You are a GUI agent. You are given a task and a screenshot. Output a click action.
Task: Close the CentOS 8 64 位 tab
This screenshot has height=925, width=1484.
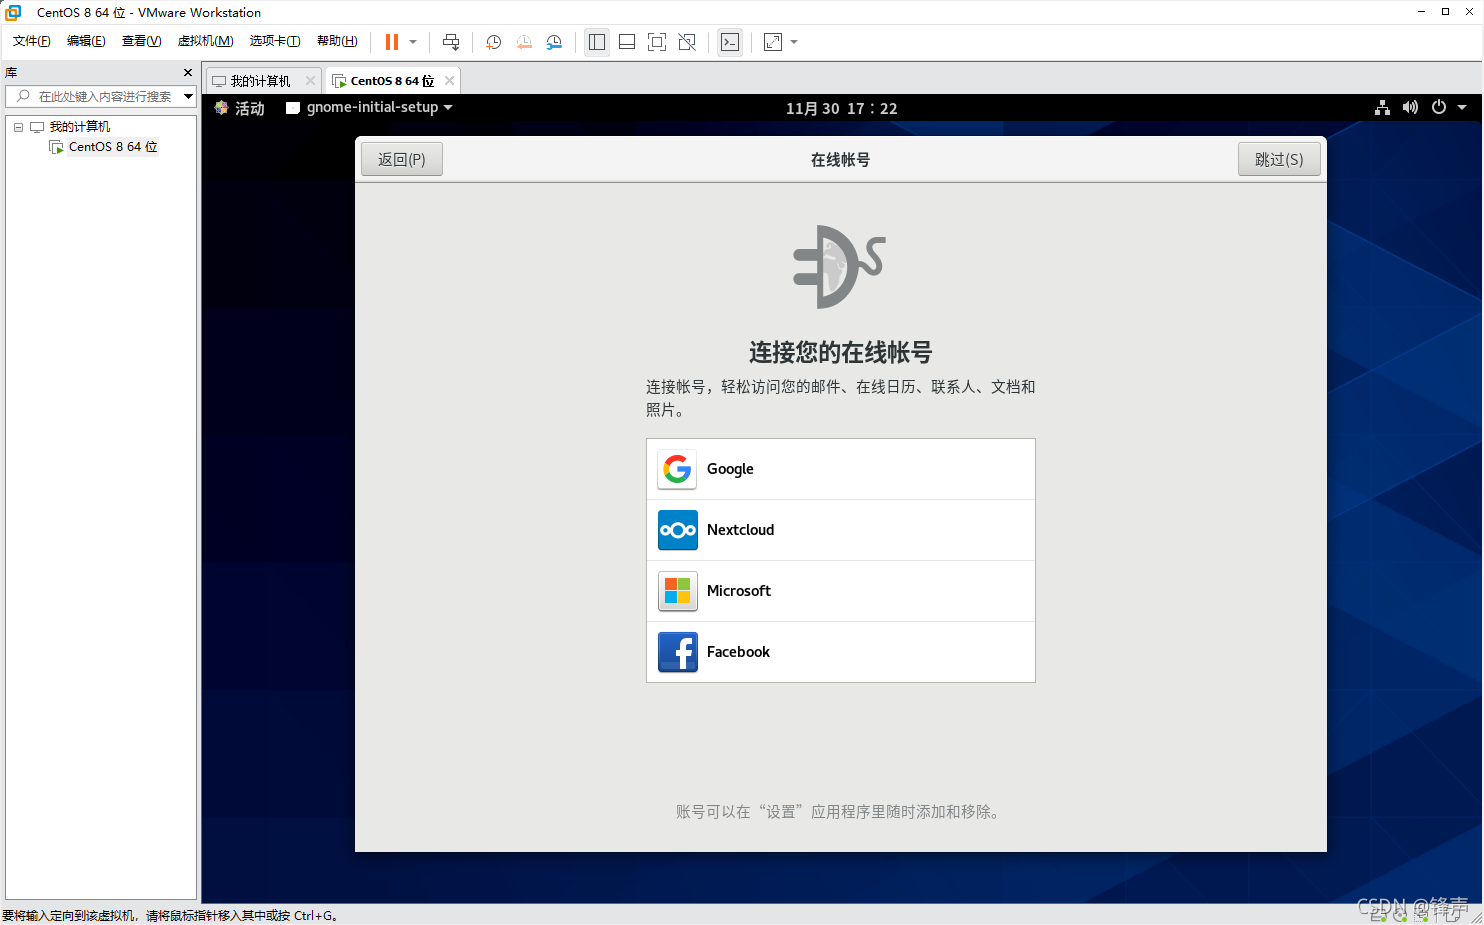coord(449,81)
